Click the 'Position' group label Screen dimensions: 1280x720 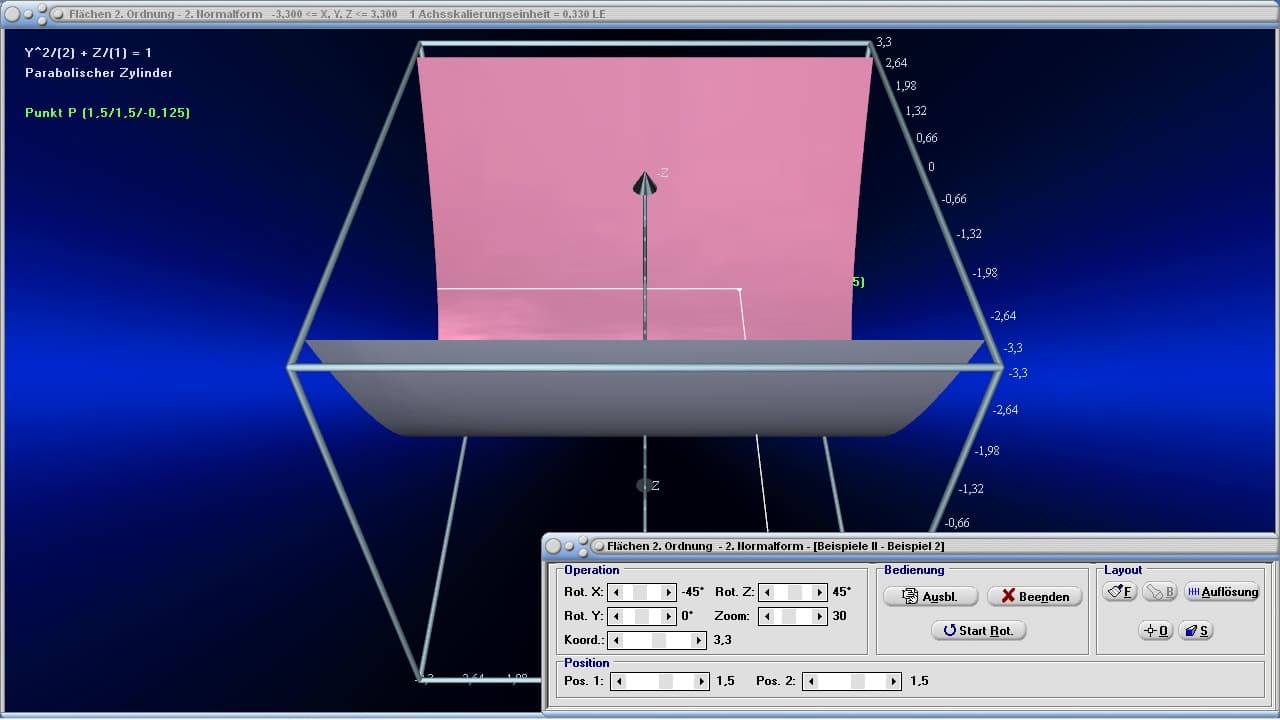click(x=586, y=663)
